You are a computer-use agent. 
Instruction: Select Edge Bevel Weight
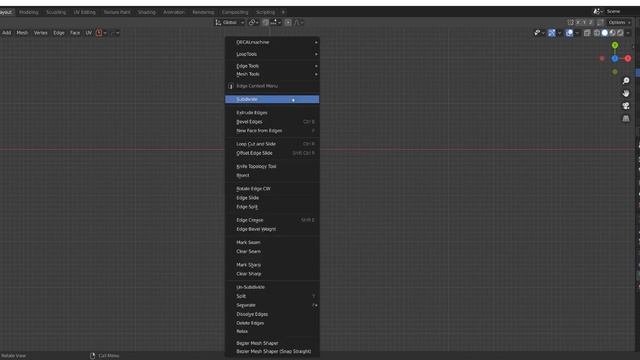(x=272, y=229)
